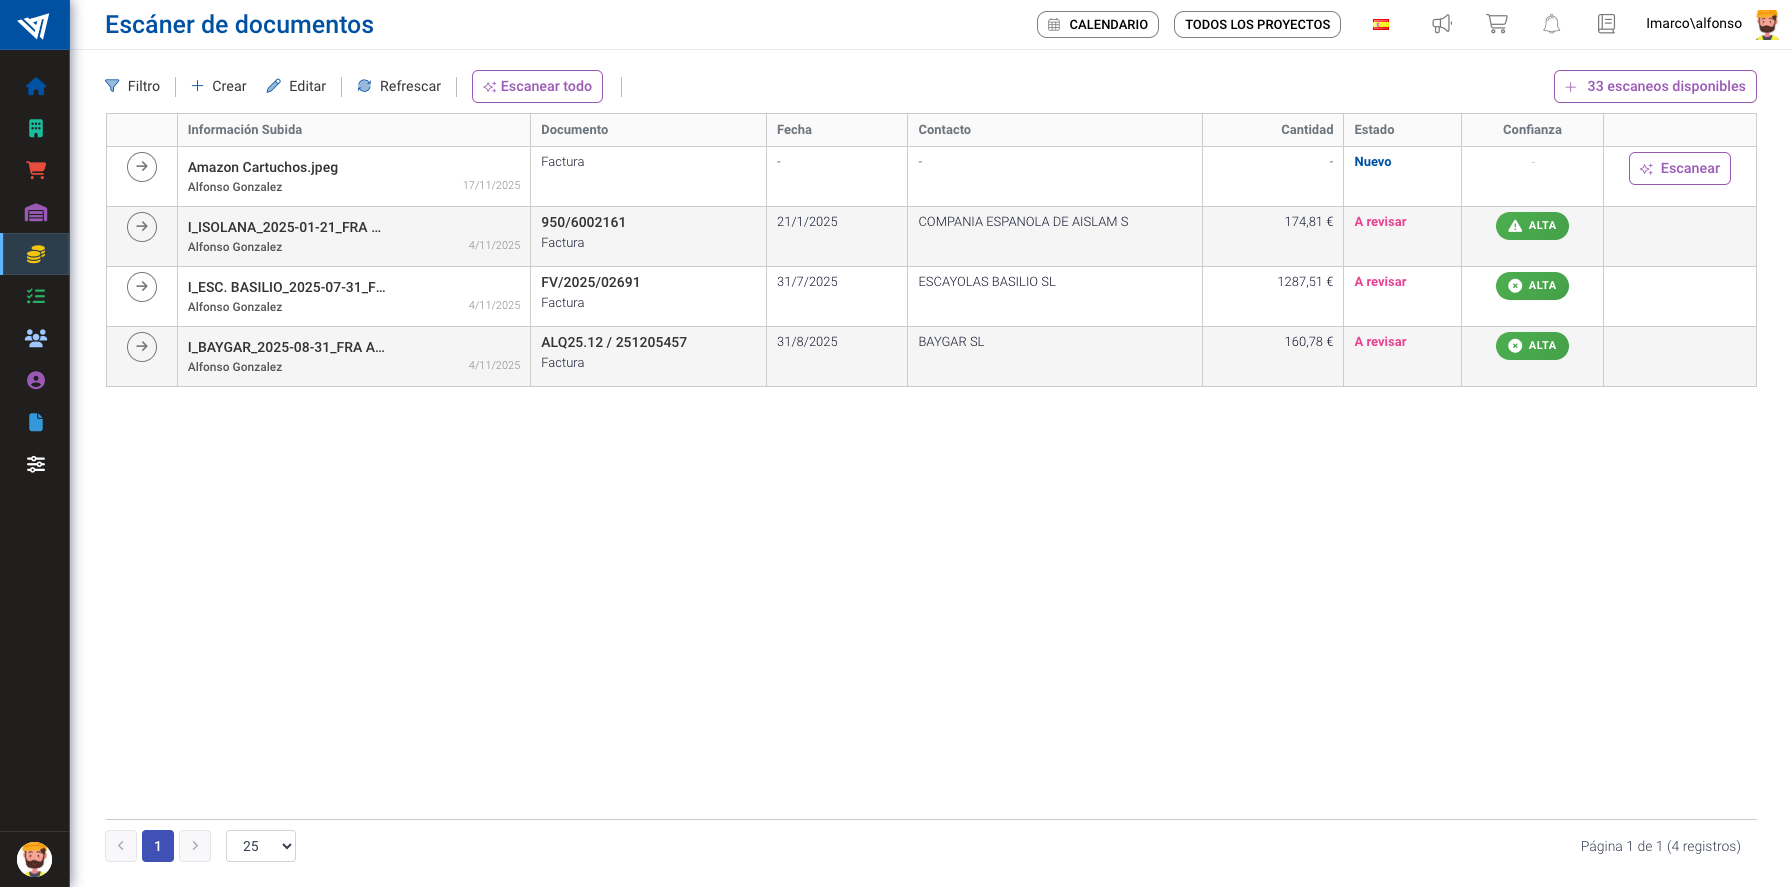This screenshot has height=887, width=1792.
Task: Select the gold coins sidebar icon
Action: pyautogui.click(x=36, y=254)
